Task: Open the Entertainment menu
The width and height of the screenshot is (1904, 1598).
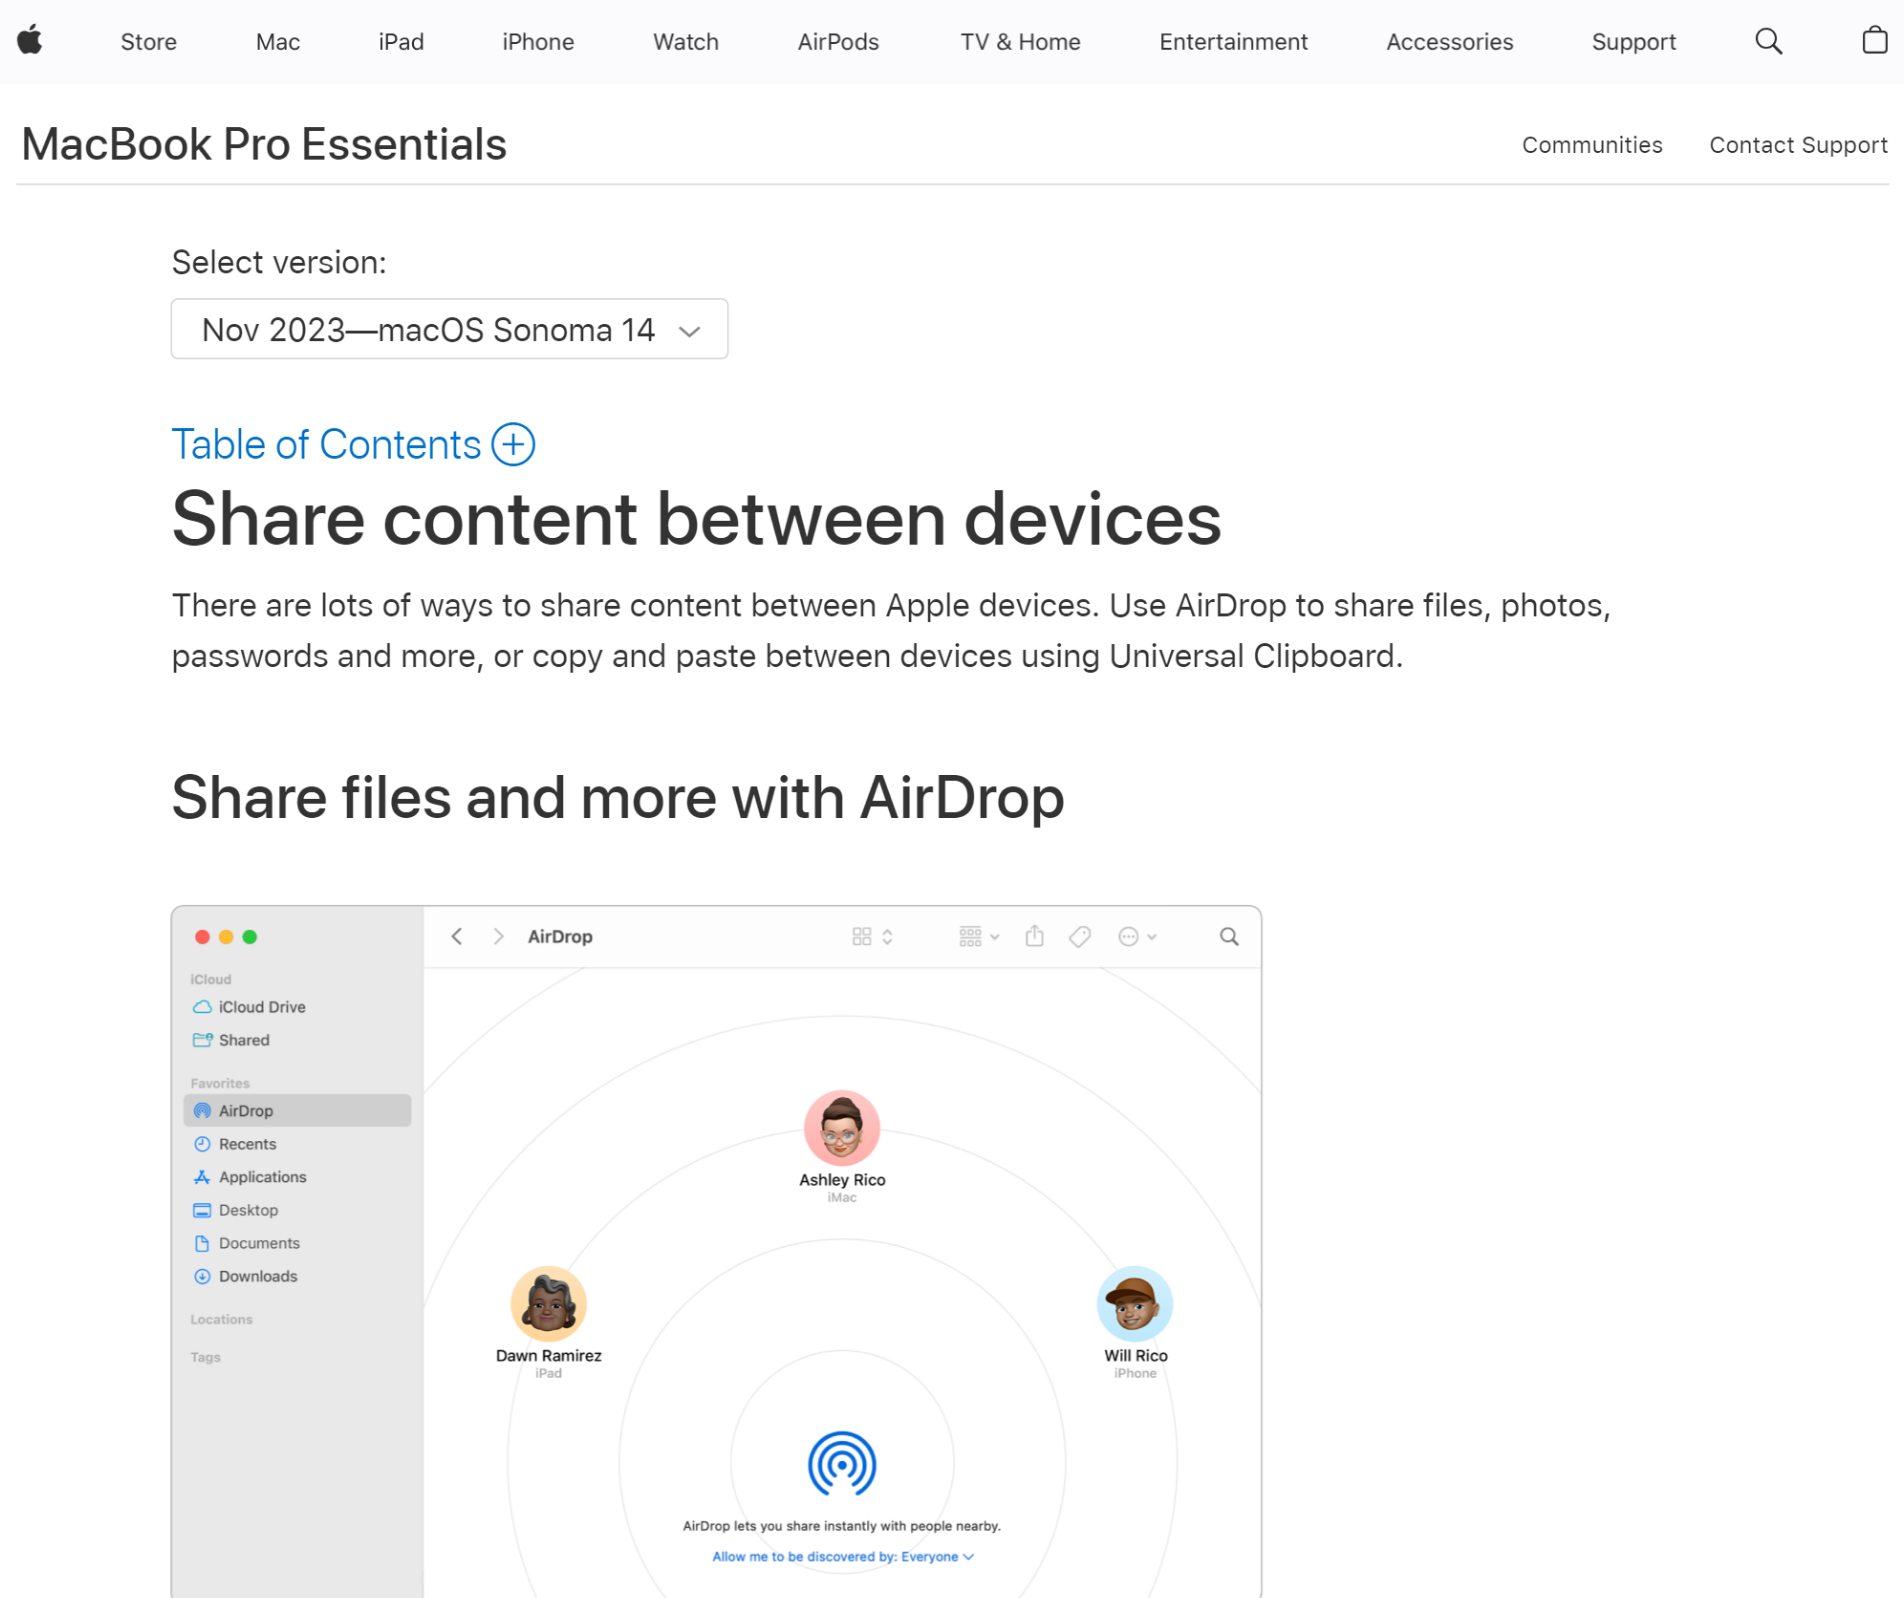Action: tap(1233, 42)
